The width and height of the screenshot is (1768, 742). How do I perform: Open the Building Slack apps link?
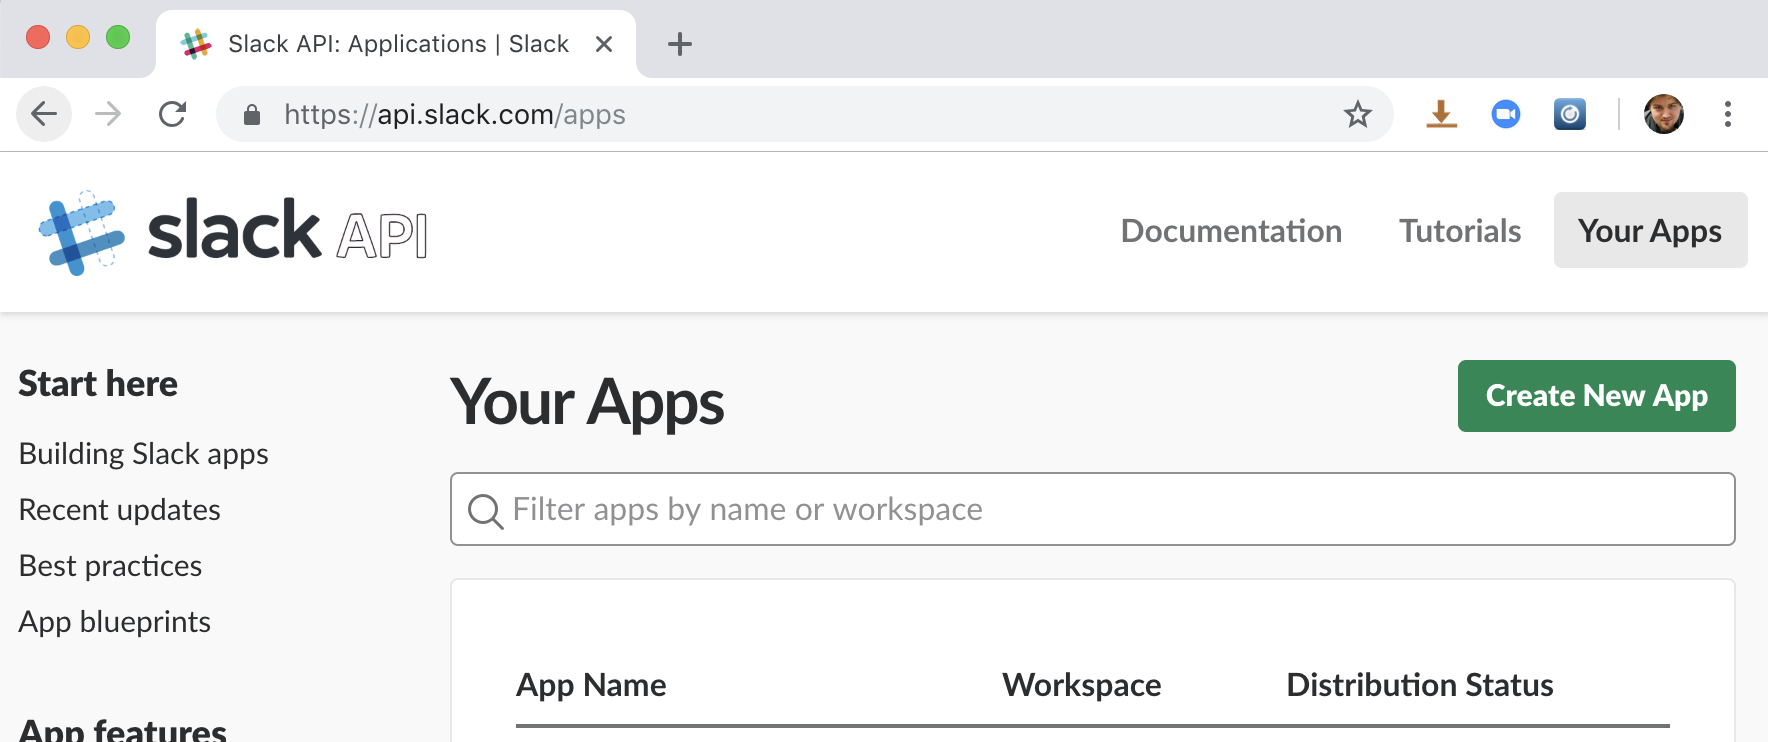[144, 454]
